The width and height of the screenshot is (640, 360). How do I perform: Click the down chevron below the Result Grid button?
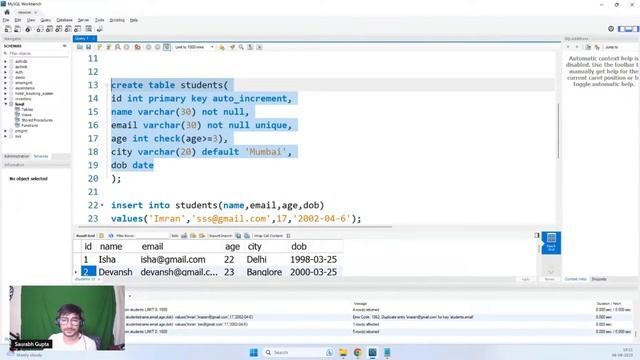tap(551, 271)
